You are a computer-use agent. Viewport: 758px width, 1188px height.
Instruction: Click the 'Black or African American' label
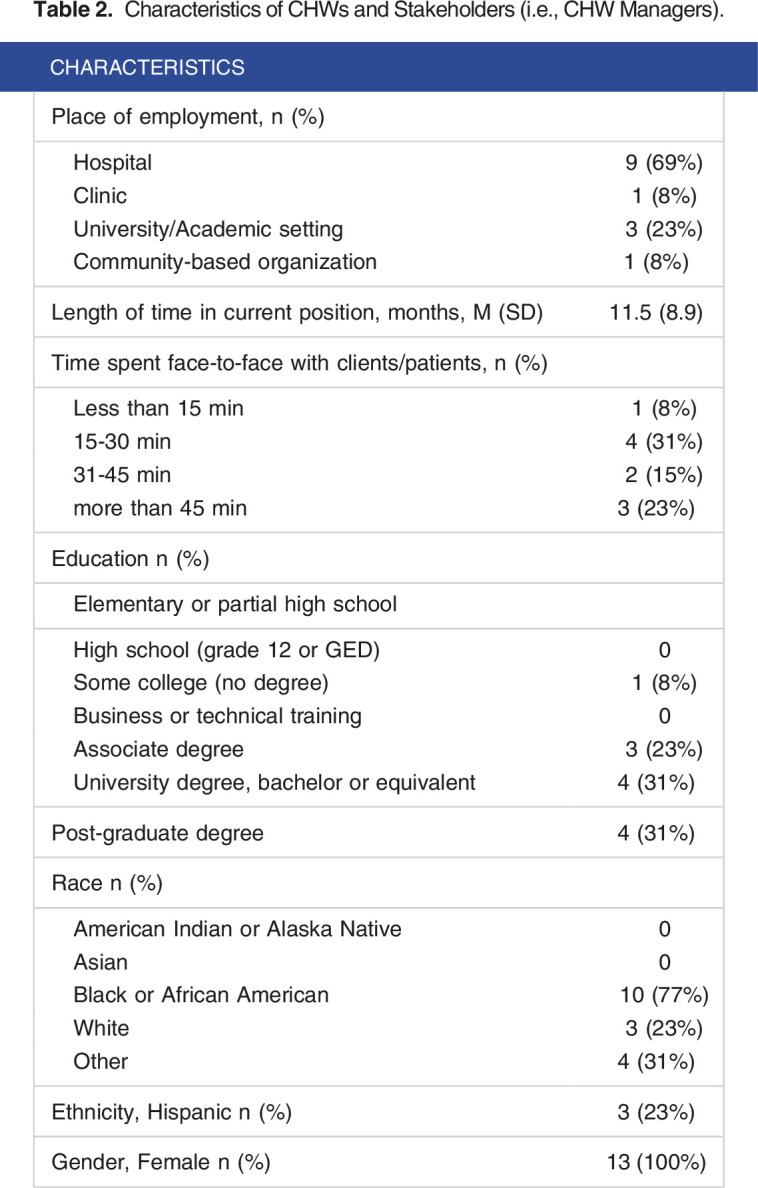click(201, 995)
